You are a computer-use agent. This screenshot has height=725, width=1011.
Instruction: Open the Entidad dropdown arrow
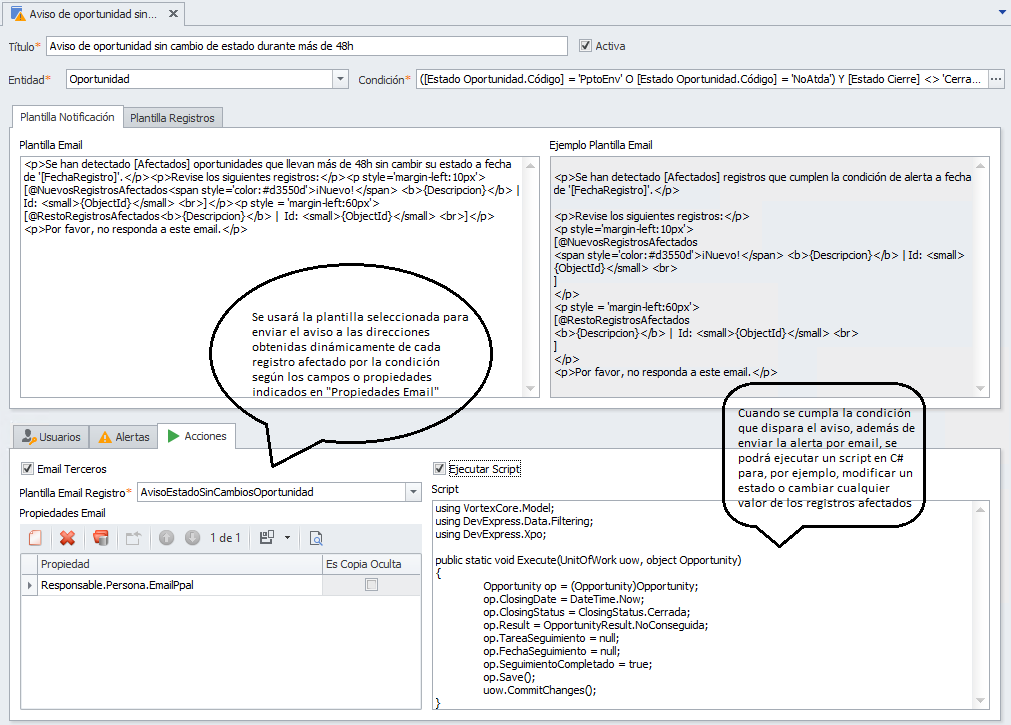340,79
